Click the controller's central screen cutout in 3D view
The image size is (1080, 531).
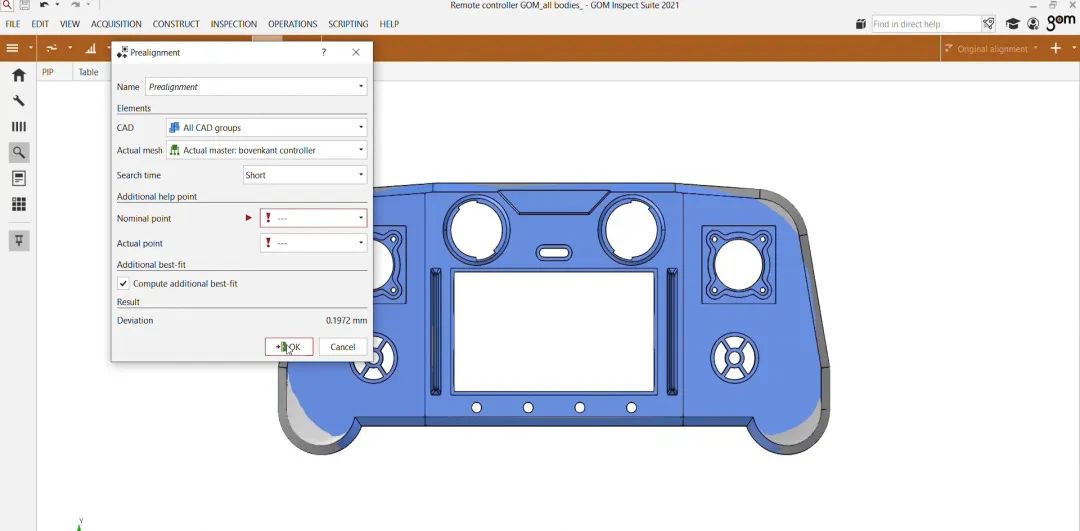[x=554, y=331]
